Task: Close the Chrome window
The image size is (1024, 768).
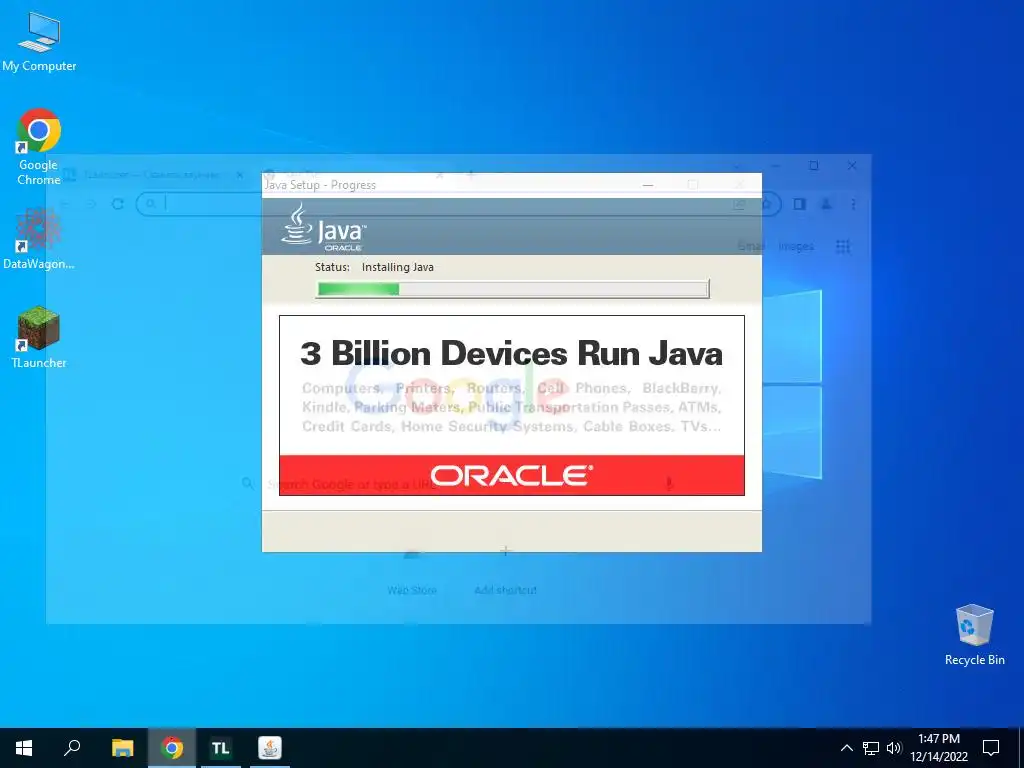Action: (852, 166)
